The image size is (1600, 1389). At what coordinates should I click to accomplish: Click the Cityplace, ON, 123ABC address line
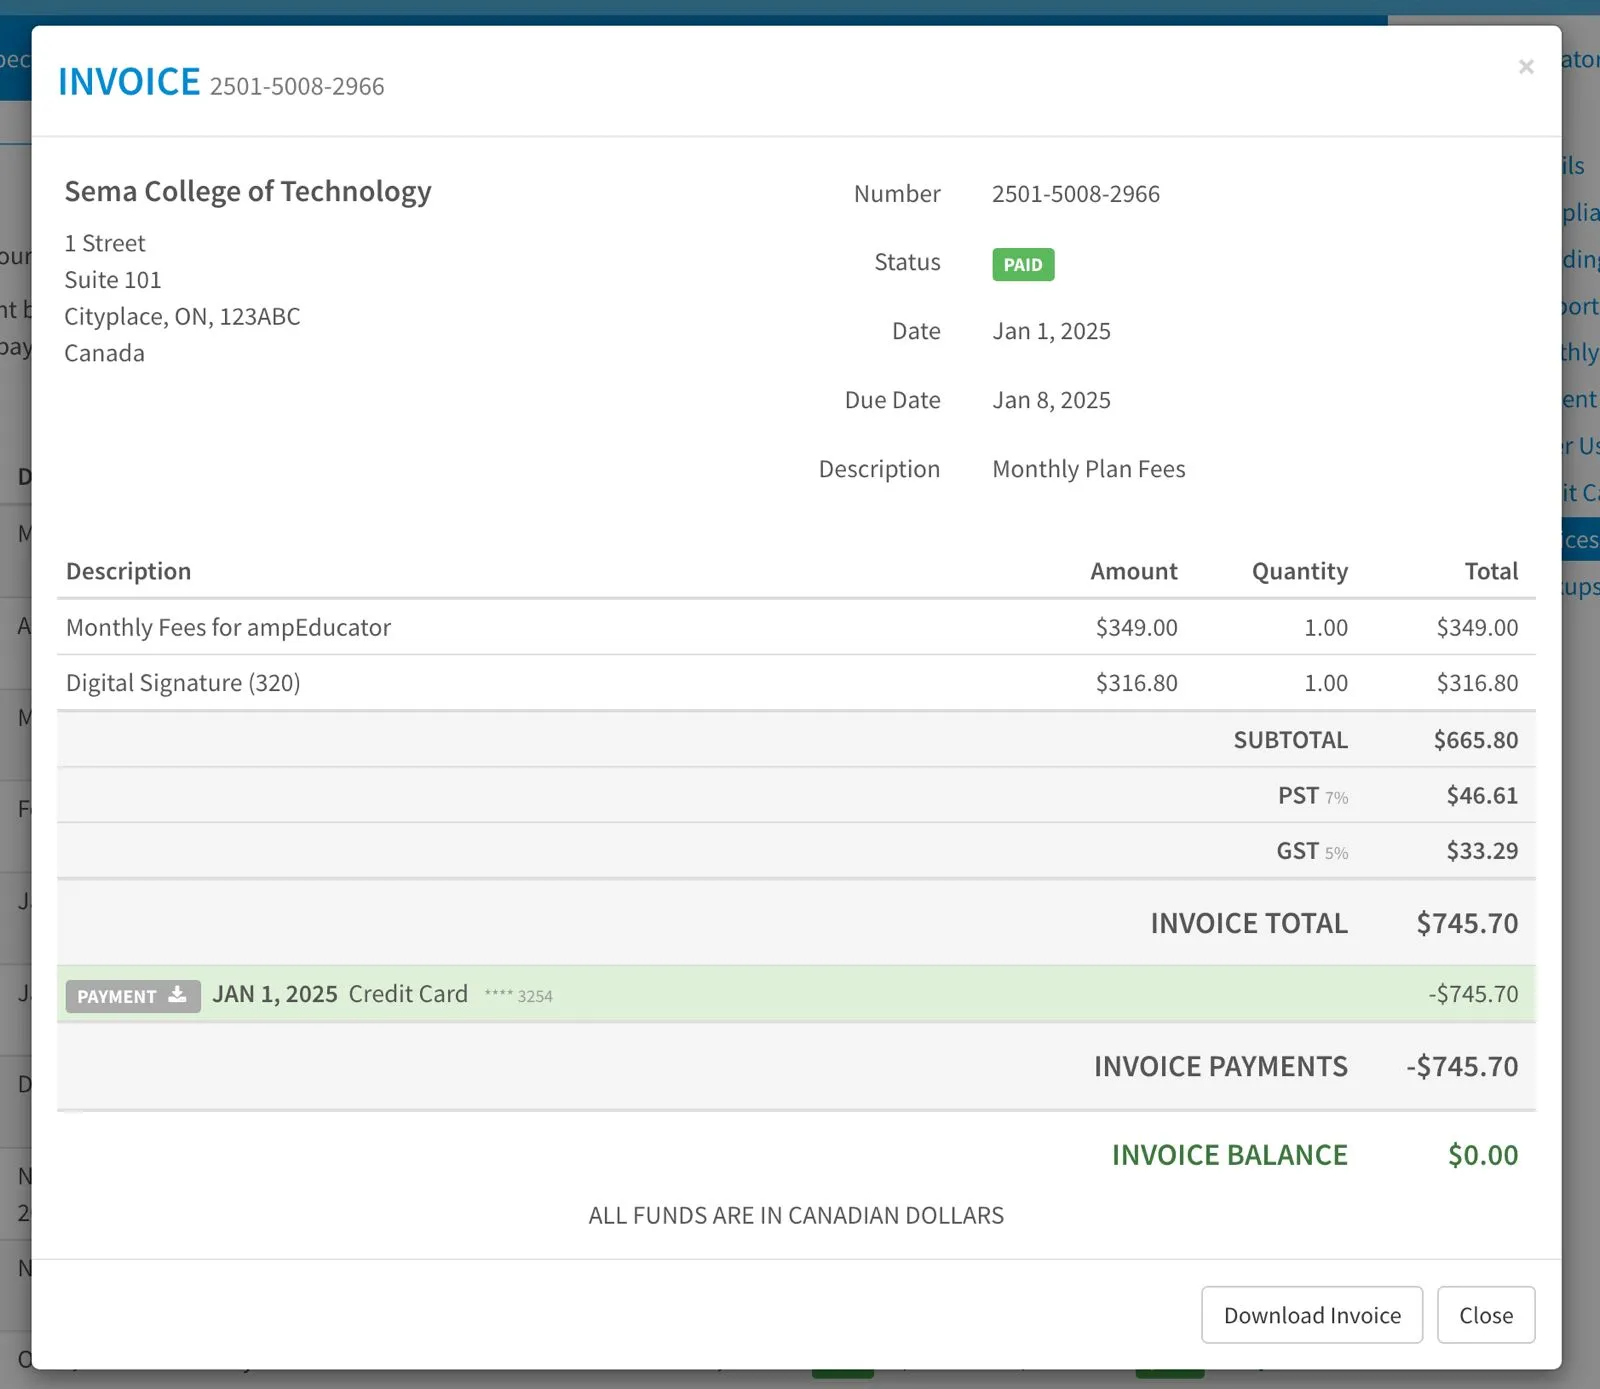[182, 317]
